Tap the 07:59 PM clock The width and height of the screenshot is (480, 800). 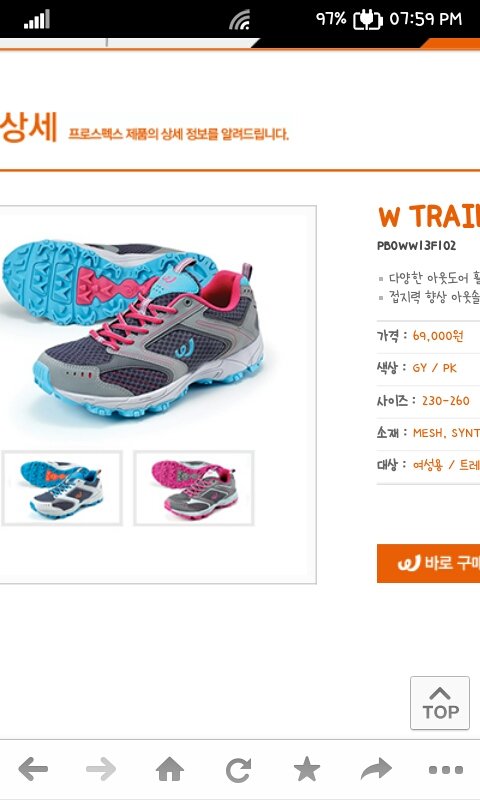click(425, 19)
